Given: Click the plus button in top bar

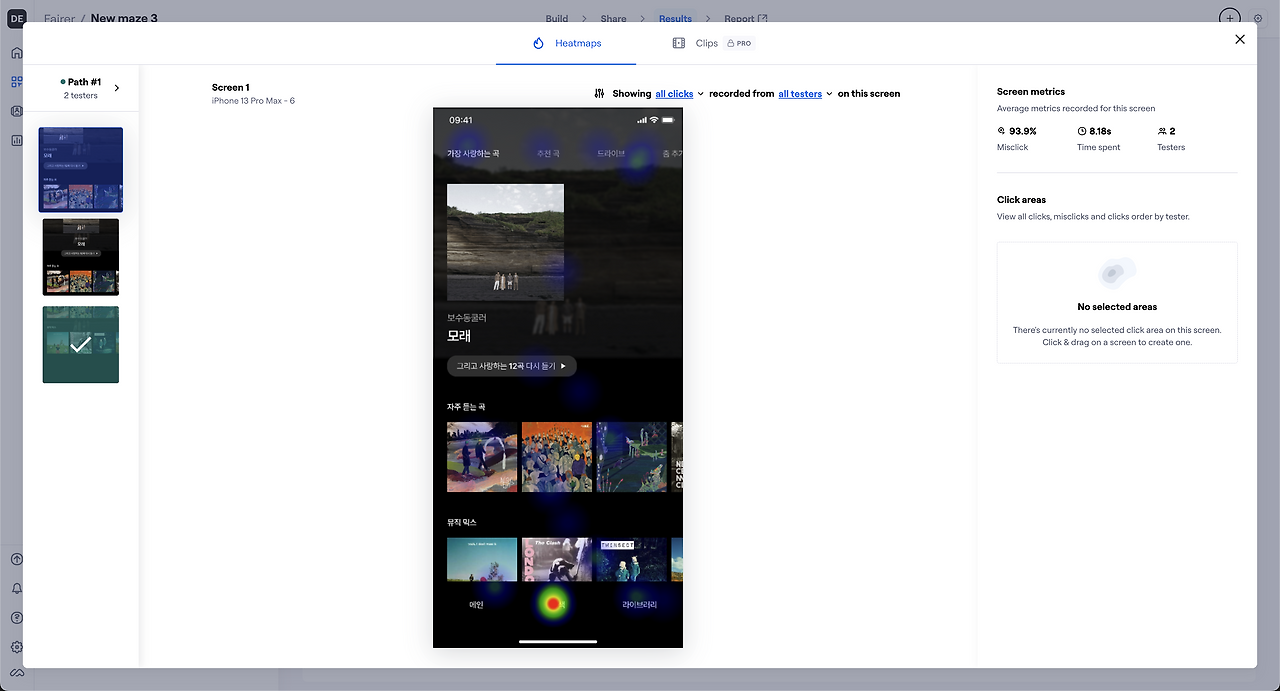Looking at the screenshot, I should [x=1229, y=18].
